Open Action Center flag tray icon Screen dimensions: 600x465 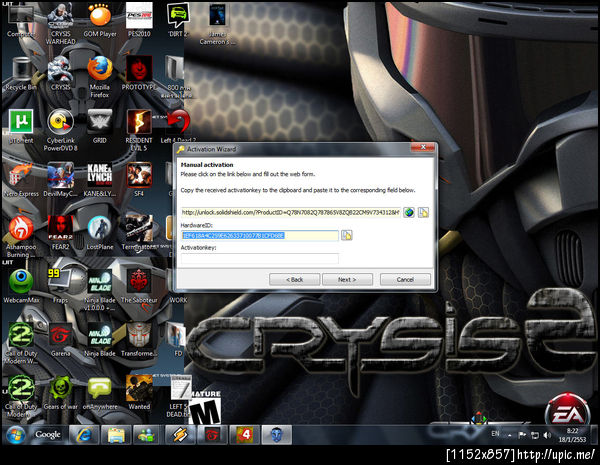tap(522, 435)
